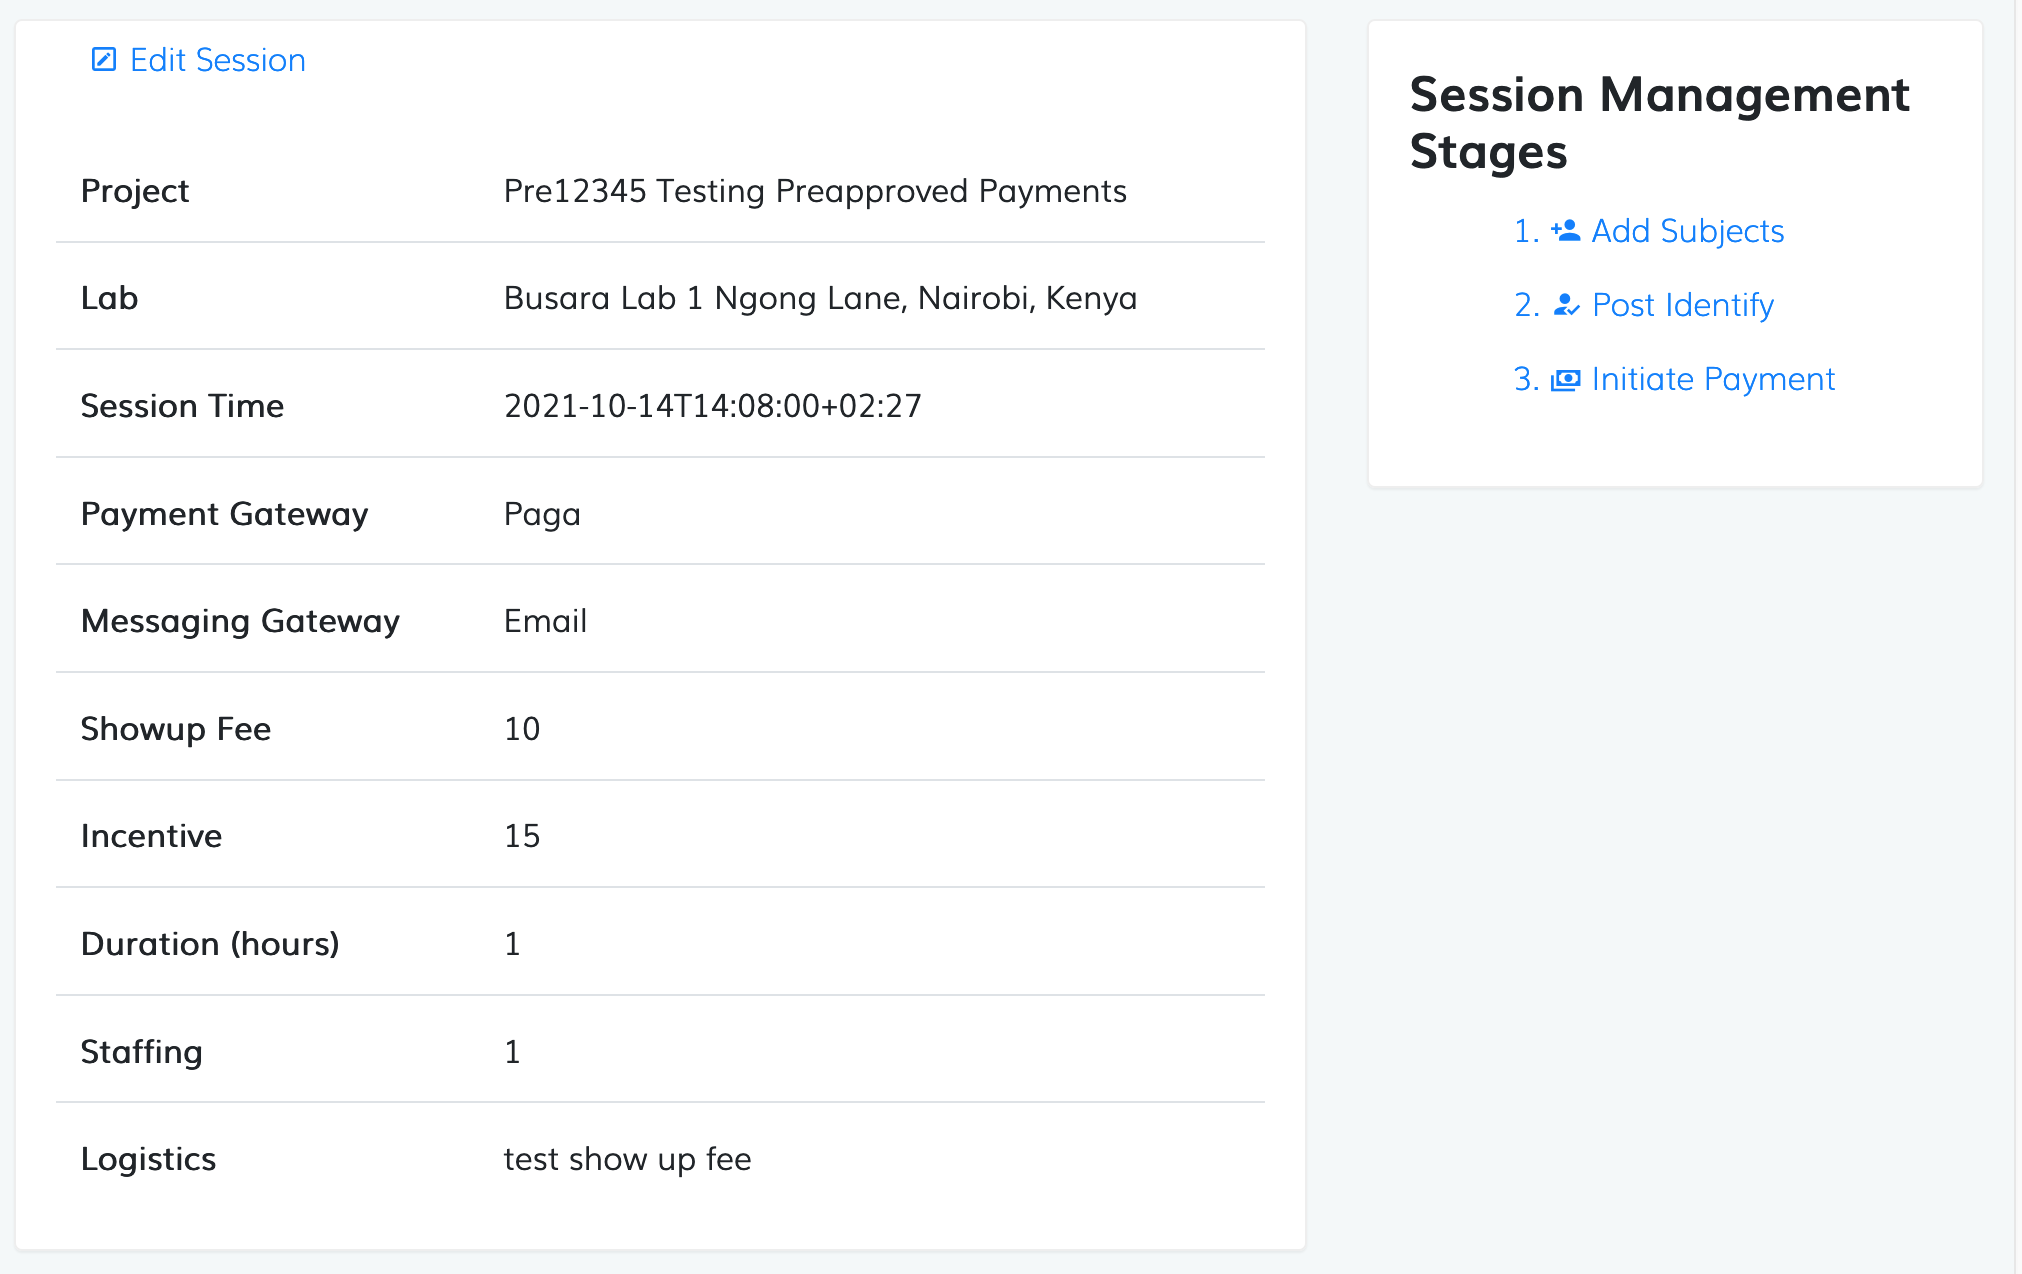Select the Add Subjects person-plus icon

[1564, 230]
